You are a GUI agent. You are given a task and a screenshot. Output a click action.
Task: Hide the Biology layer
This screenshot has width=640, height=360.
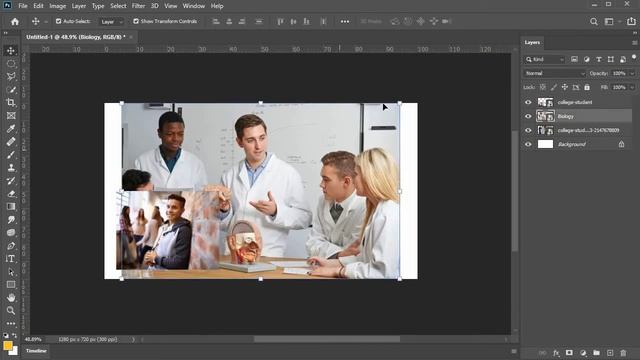click(x=528, y=116)
